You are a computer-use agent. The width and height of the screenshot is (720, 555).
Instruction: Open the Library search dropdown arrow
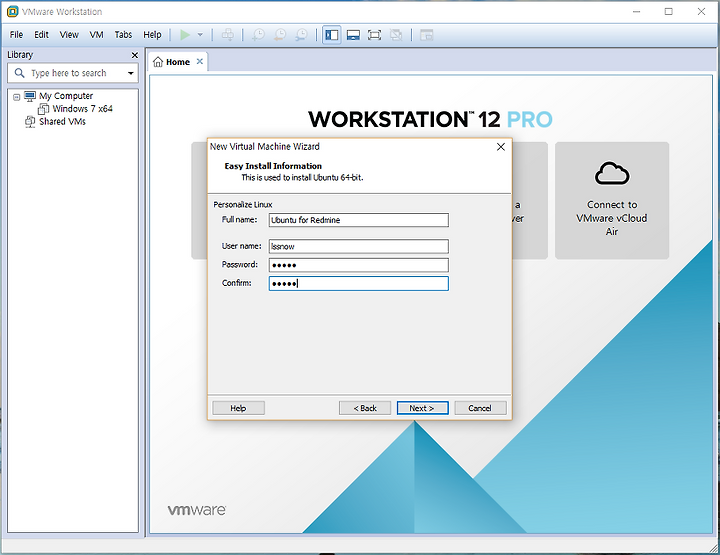[x=131, y=73]
